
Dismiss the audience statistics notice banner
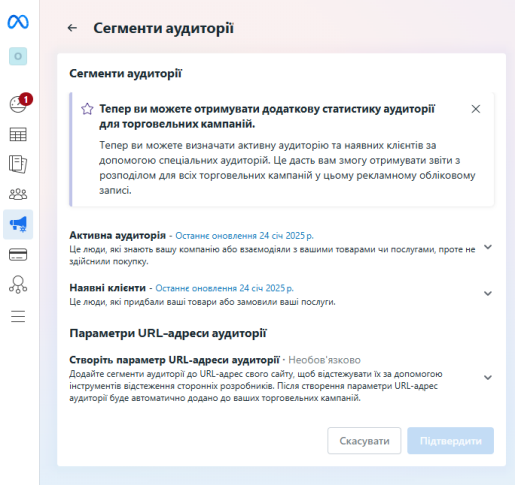[476, 109]
